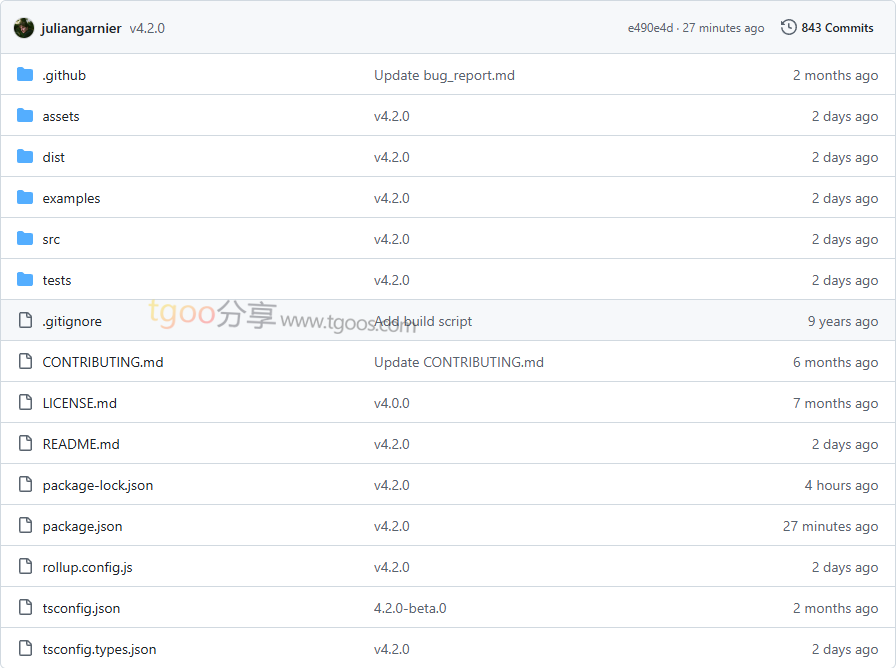
Task: Open the README.md file
Action: point(81,444)
